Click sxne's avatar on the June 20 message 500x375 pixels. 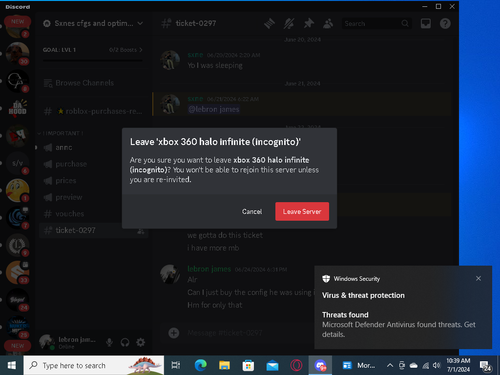click(170, 60)
